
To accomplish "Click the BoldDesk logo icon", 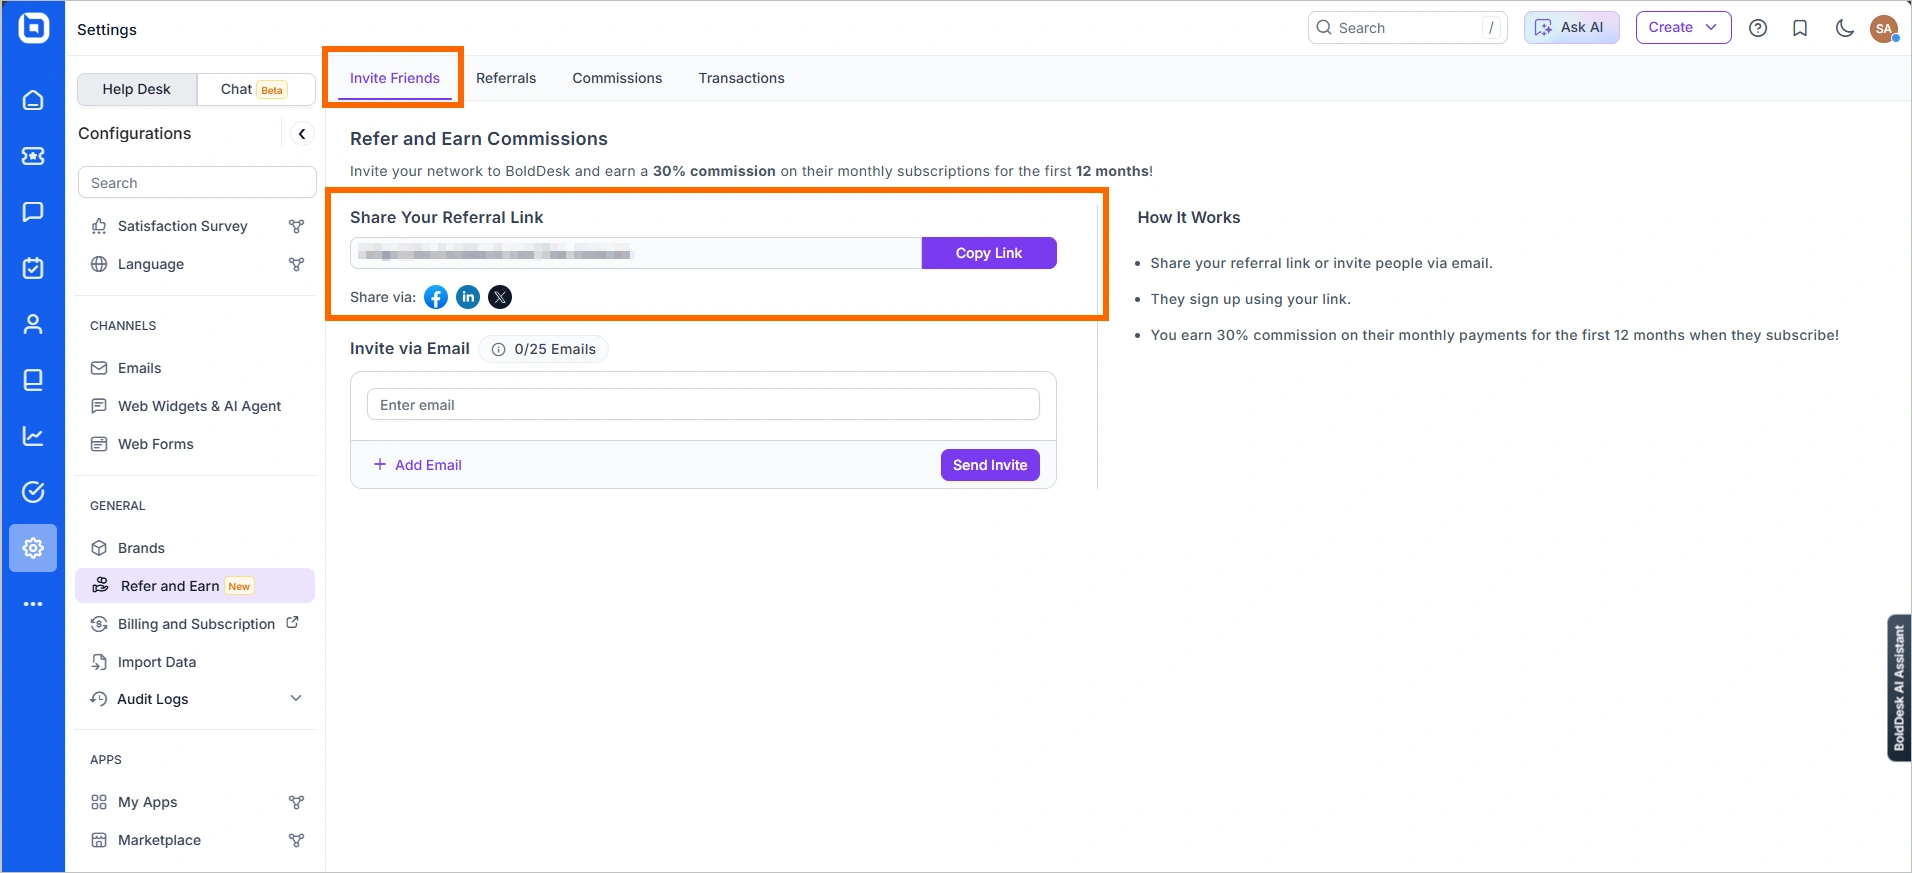I will pyautogui.click(x=33, y=28).
